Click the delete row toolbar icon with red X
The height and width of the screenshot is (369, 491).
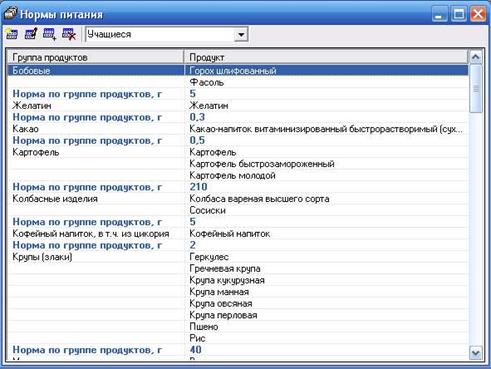[69, 34]
